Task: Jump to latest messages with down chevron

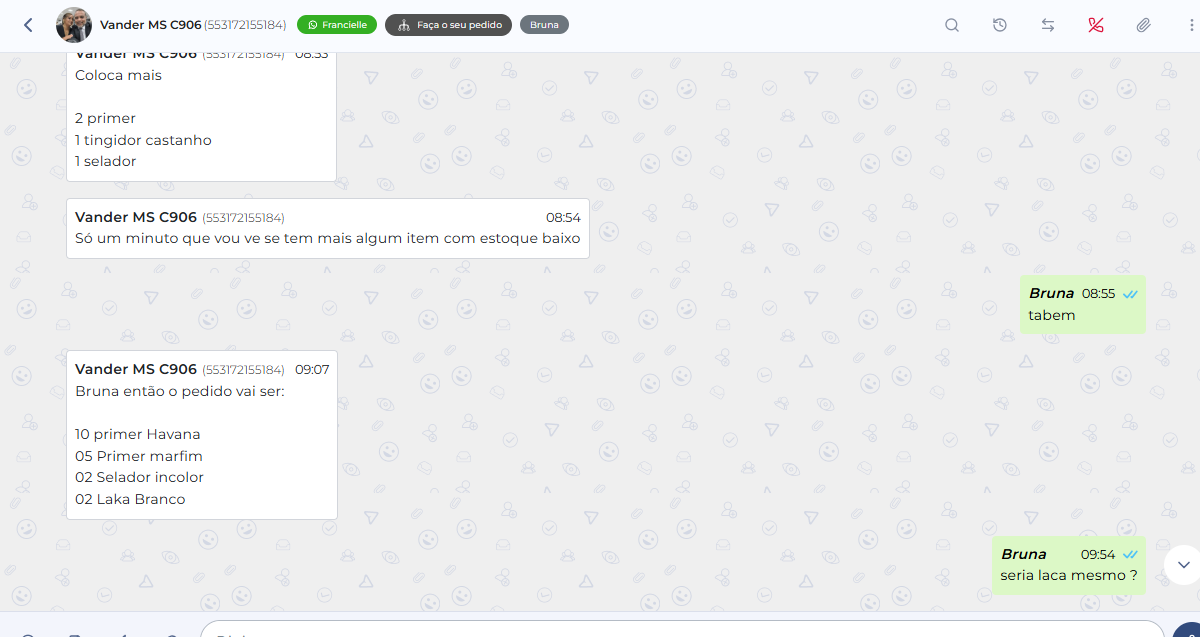Action: pyautogui.click(x=1183, y=564)
